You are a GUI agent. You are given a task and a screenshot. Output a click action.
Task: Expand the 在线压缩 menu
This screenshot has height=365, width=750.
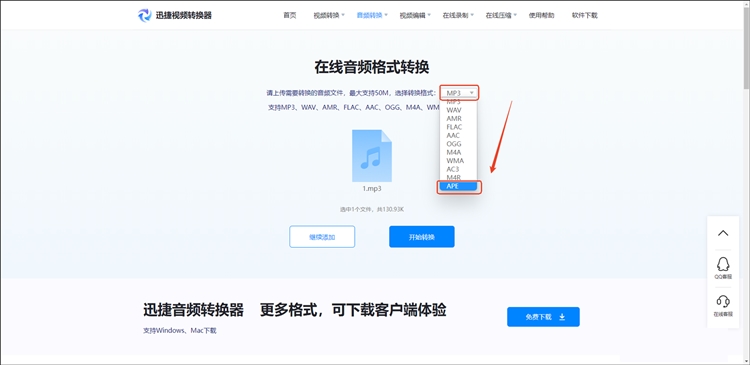(x=501, y=15)
